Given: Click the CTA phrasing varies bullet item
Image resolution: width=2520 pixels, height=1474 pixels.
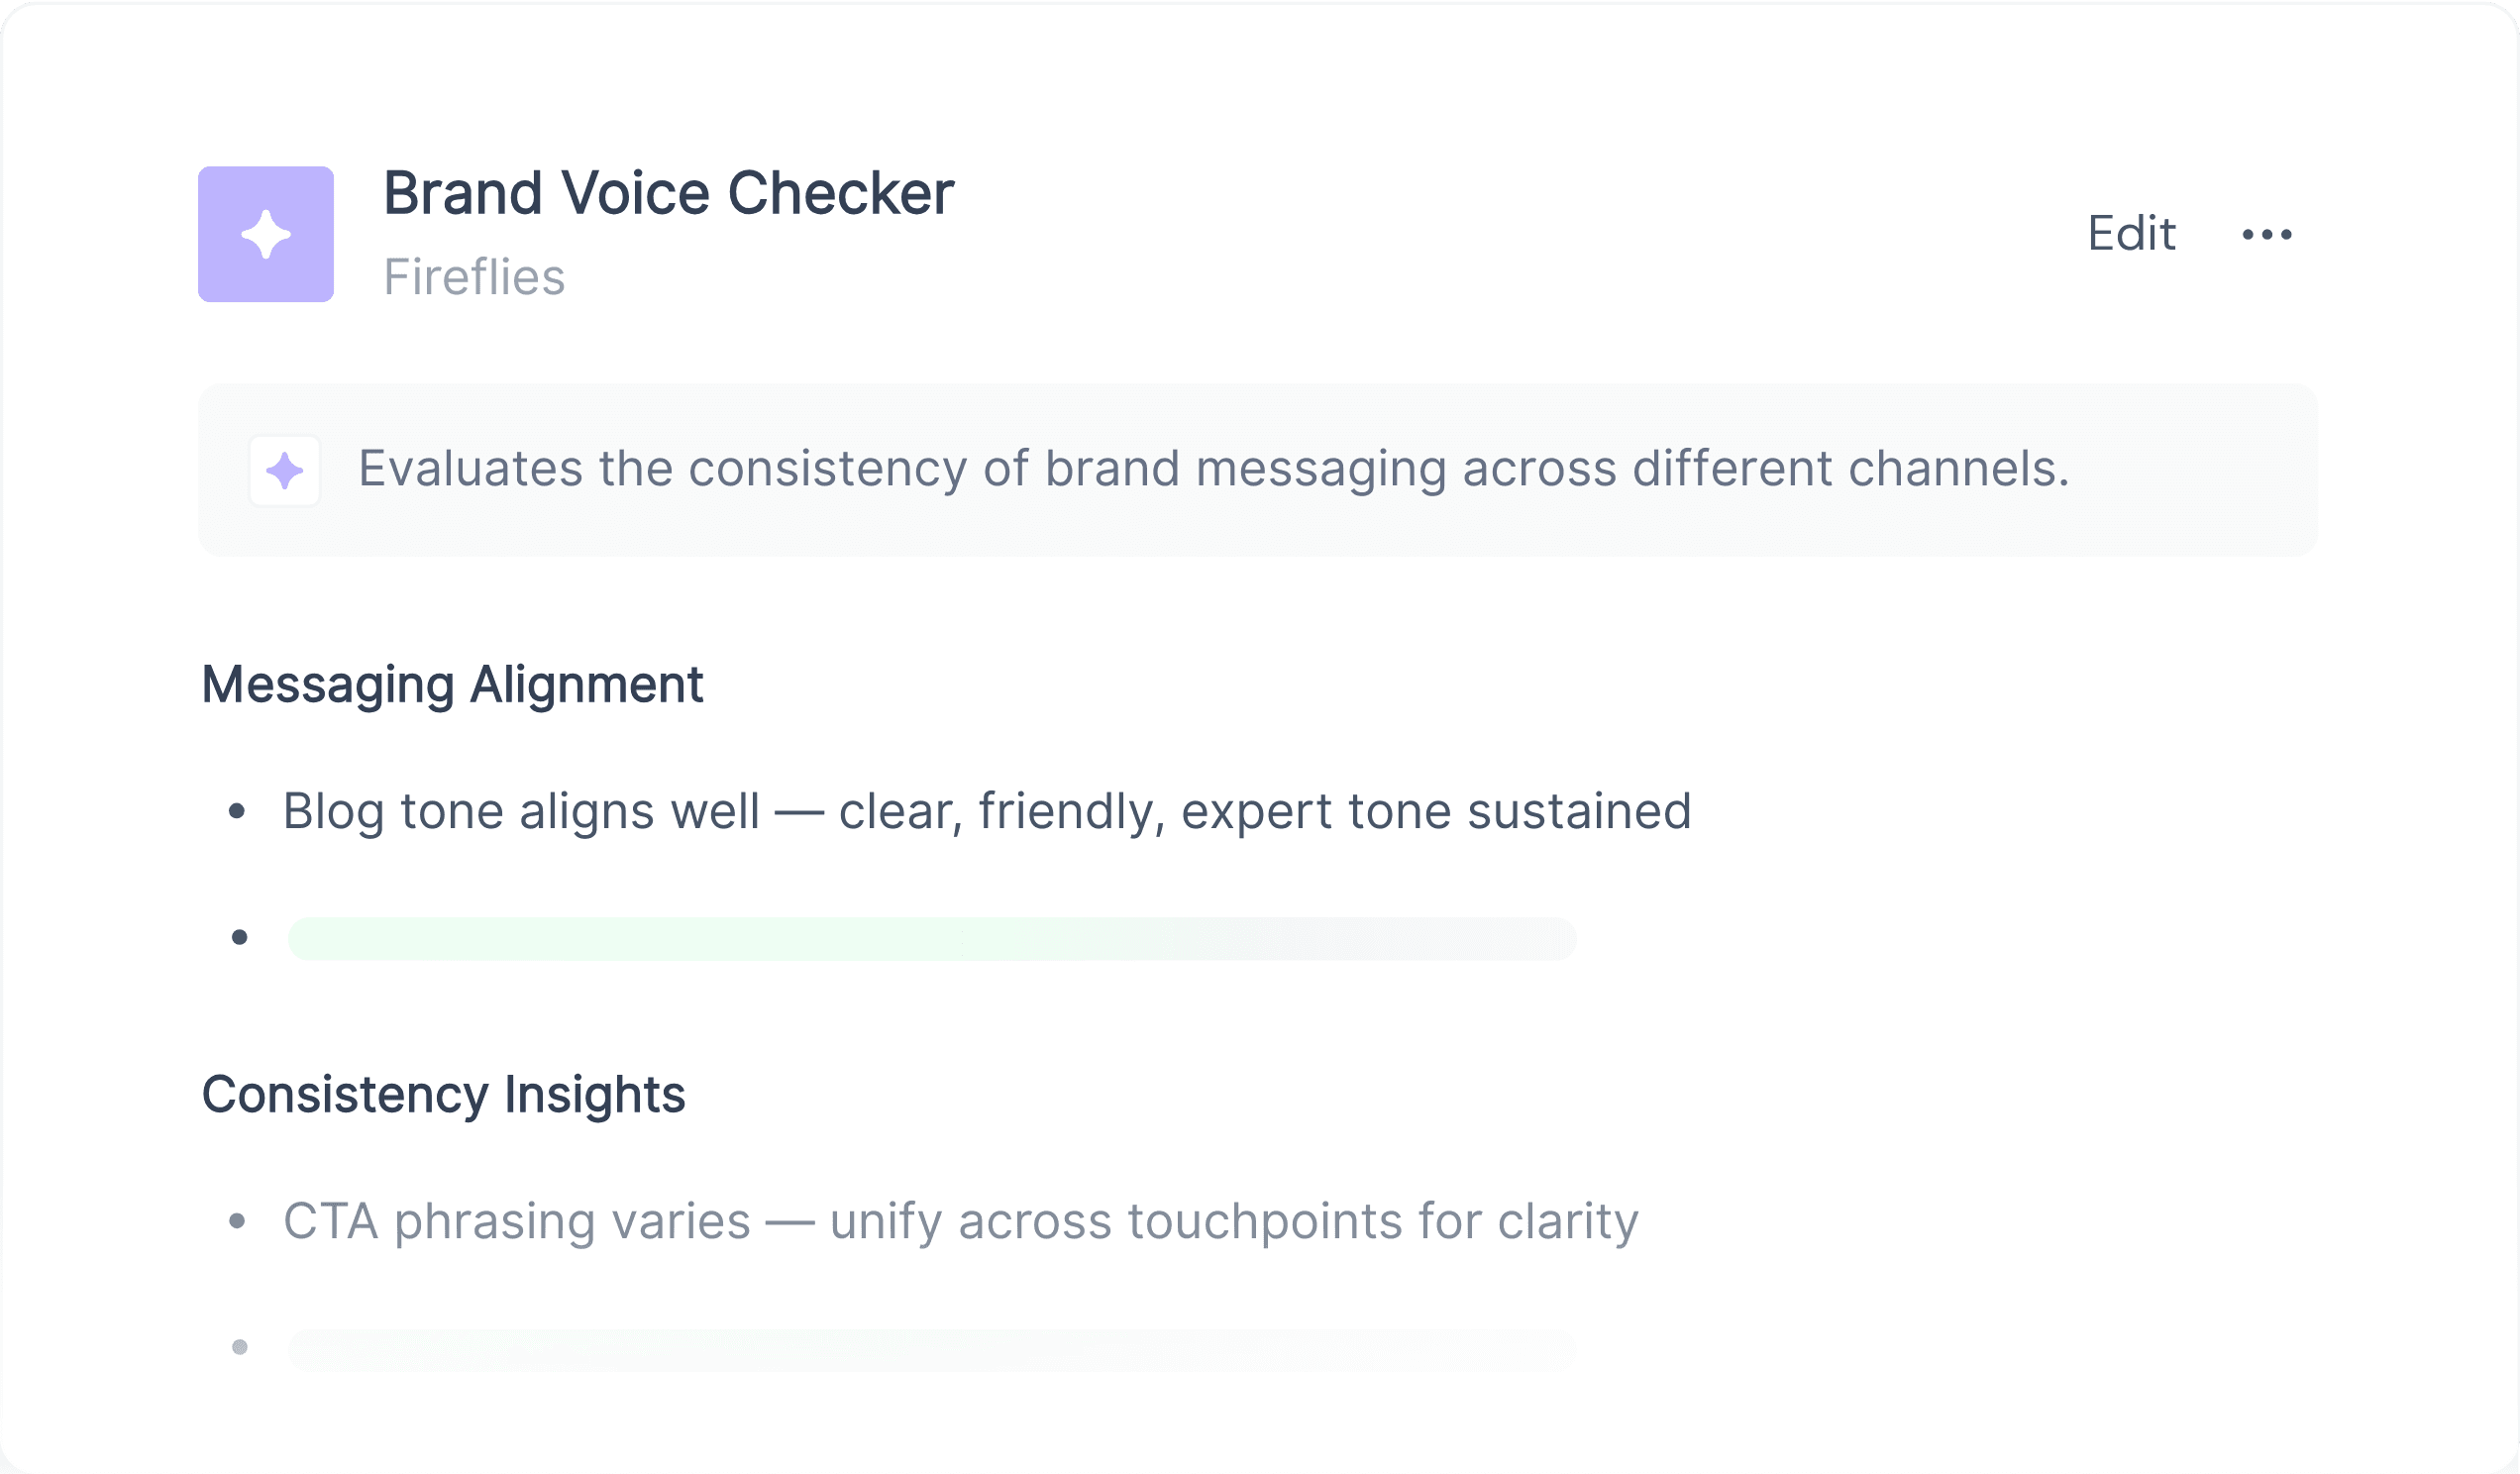Looking at the screenshot, I should [x=961, y=1222].
